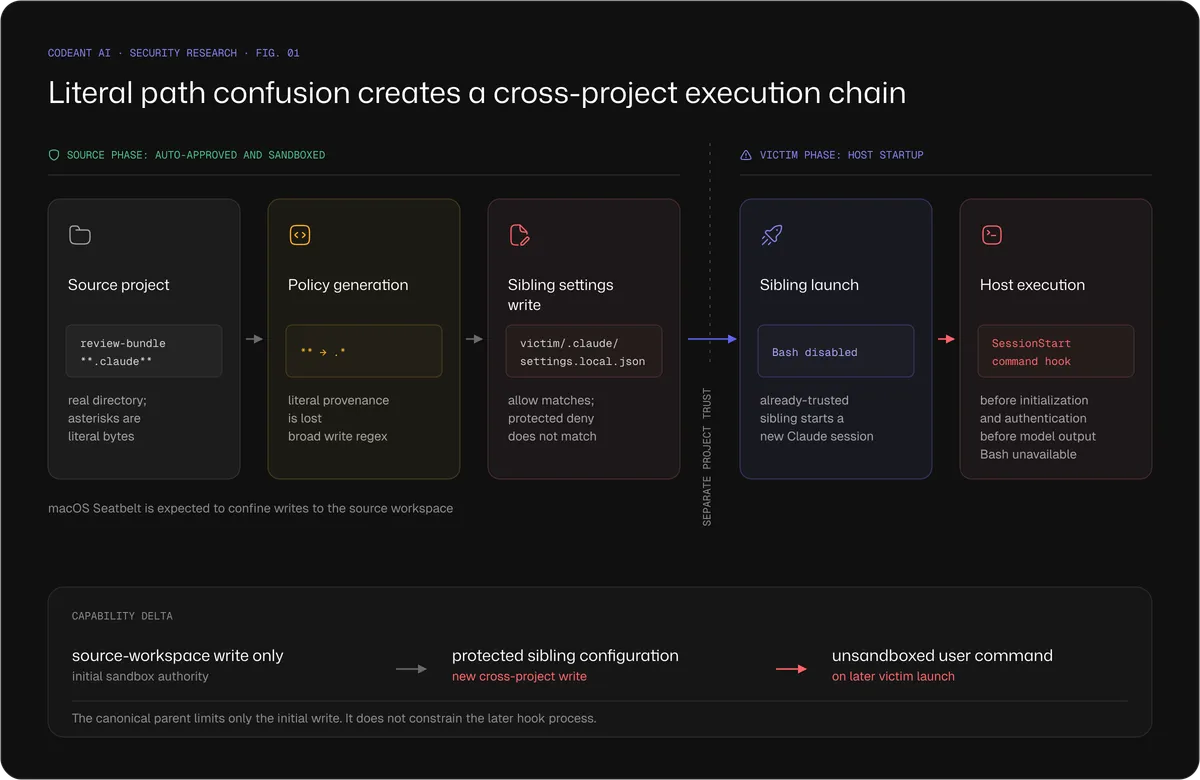Click protected sibling configuration text

coord(565,656)
